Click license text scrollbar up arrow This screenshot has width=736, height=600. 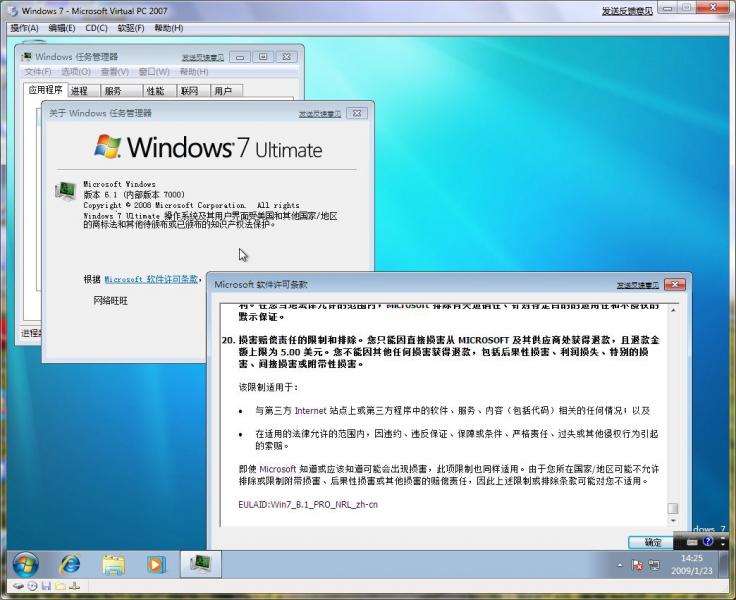point(673,310)
